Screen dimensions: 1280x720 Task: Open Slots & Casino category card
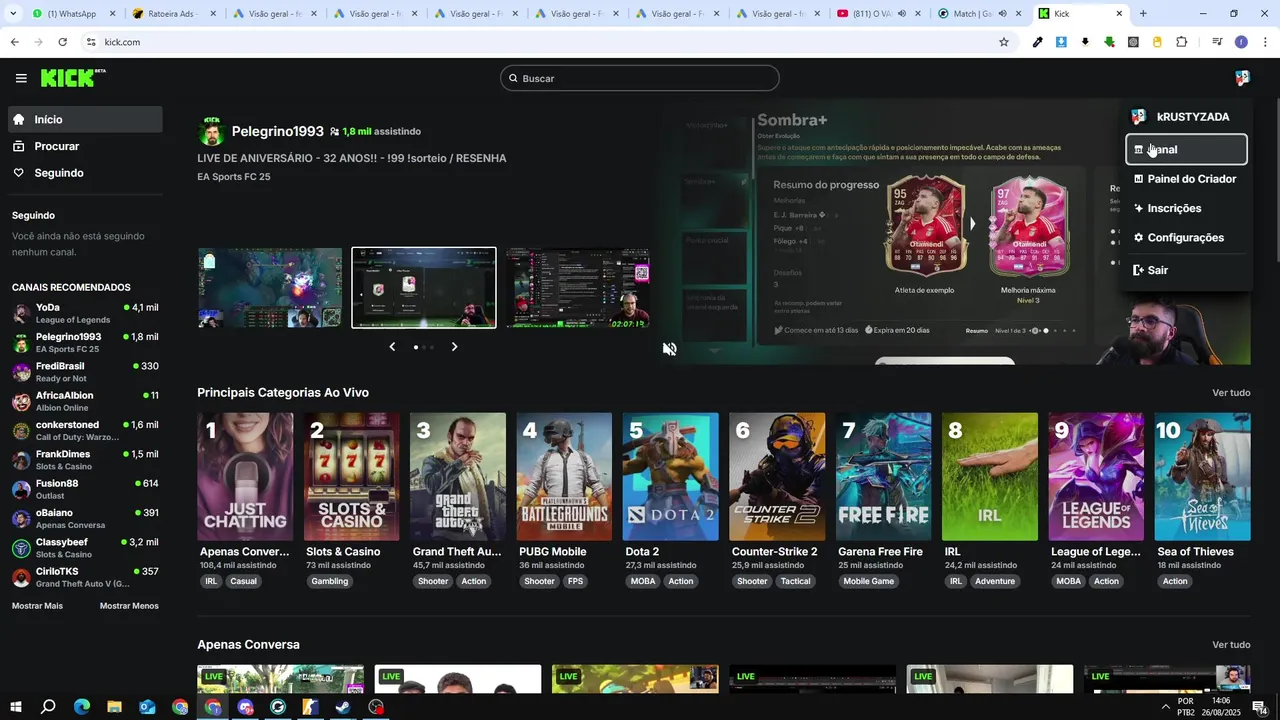coord(352,477)
